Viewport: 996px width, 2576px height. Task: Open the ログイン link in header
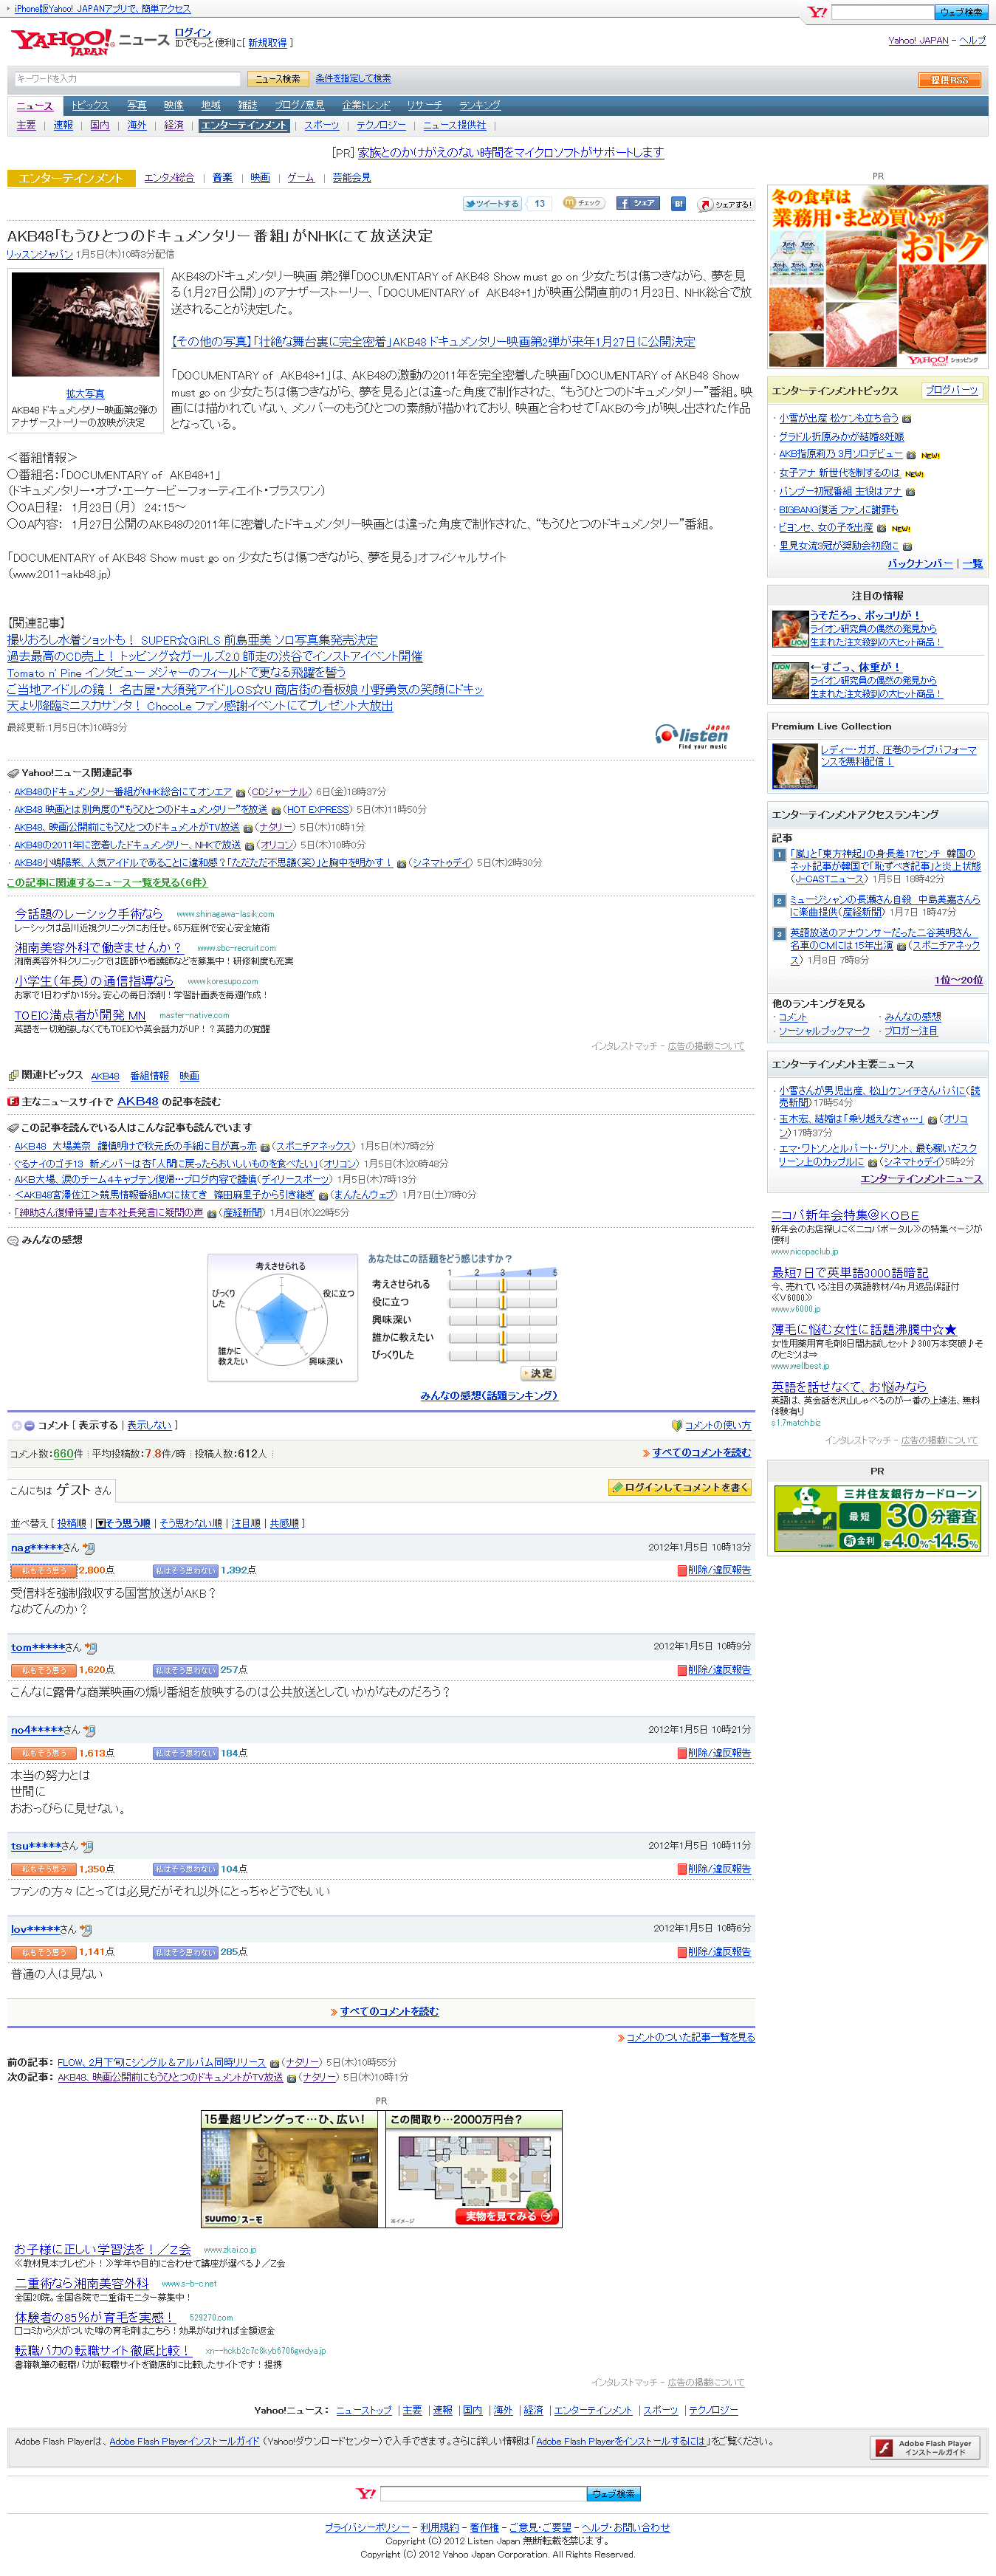(x=193, y=33)
